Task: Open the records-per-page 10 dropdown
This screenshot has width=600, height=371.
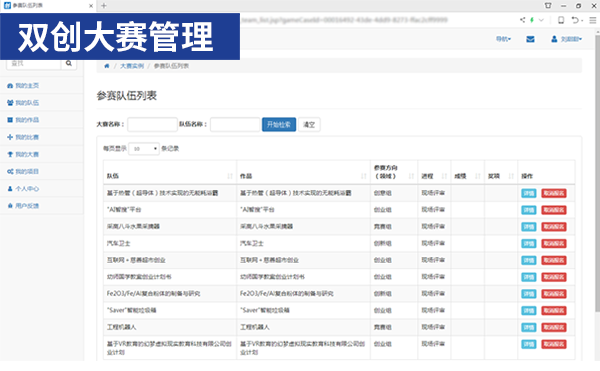Action: pyautogui.click(x=144, y=148)
